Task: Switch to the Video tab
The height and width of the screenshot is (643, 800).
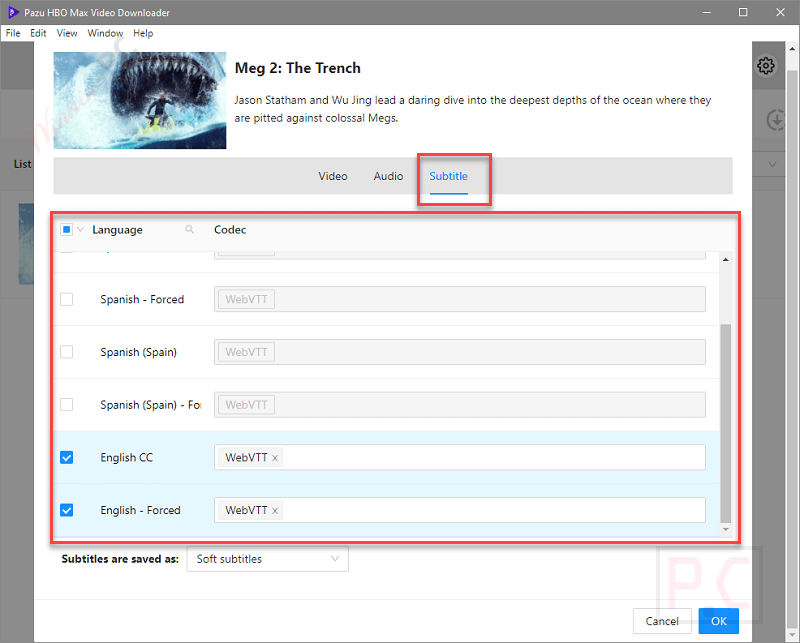Action: [x=333, y=176]
